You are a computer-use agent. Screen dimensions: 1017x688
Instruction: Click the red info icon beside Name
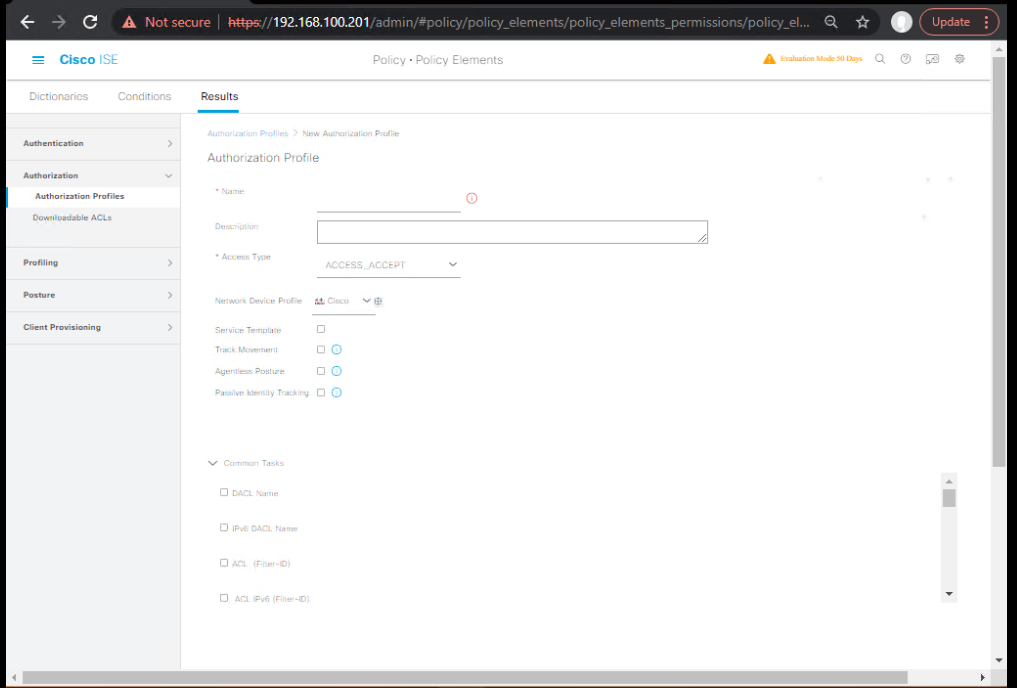pyautogui.click(x=472, y=198)
